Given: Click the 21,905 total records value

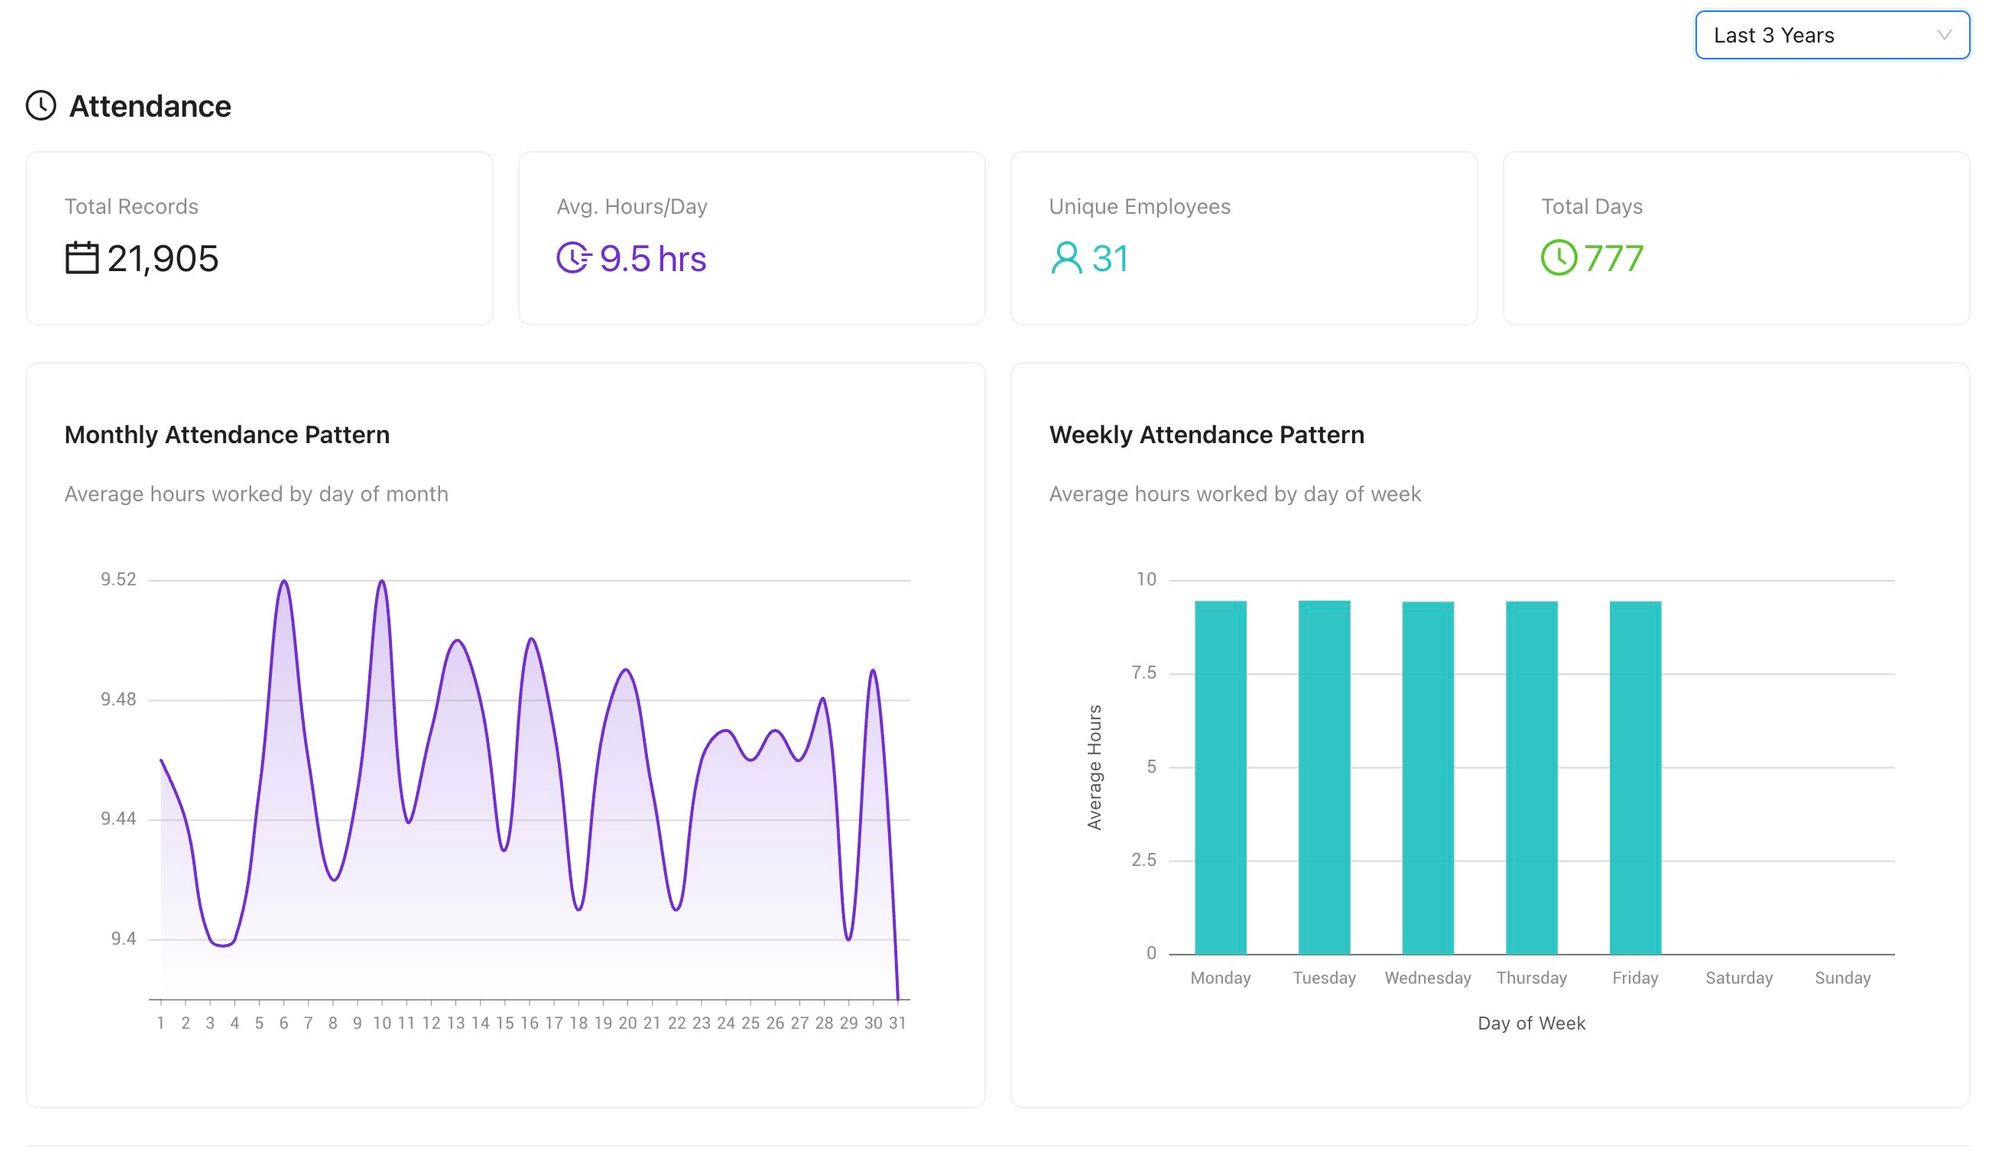Looking at the screenshot, I should (x=162, y=259).
